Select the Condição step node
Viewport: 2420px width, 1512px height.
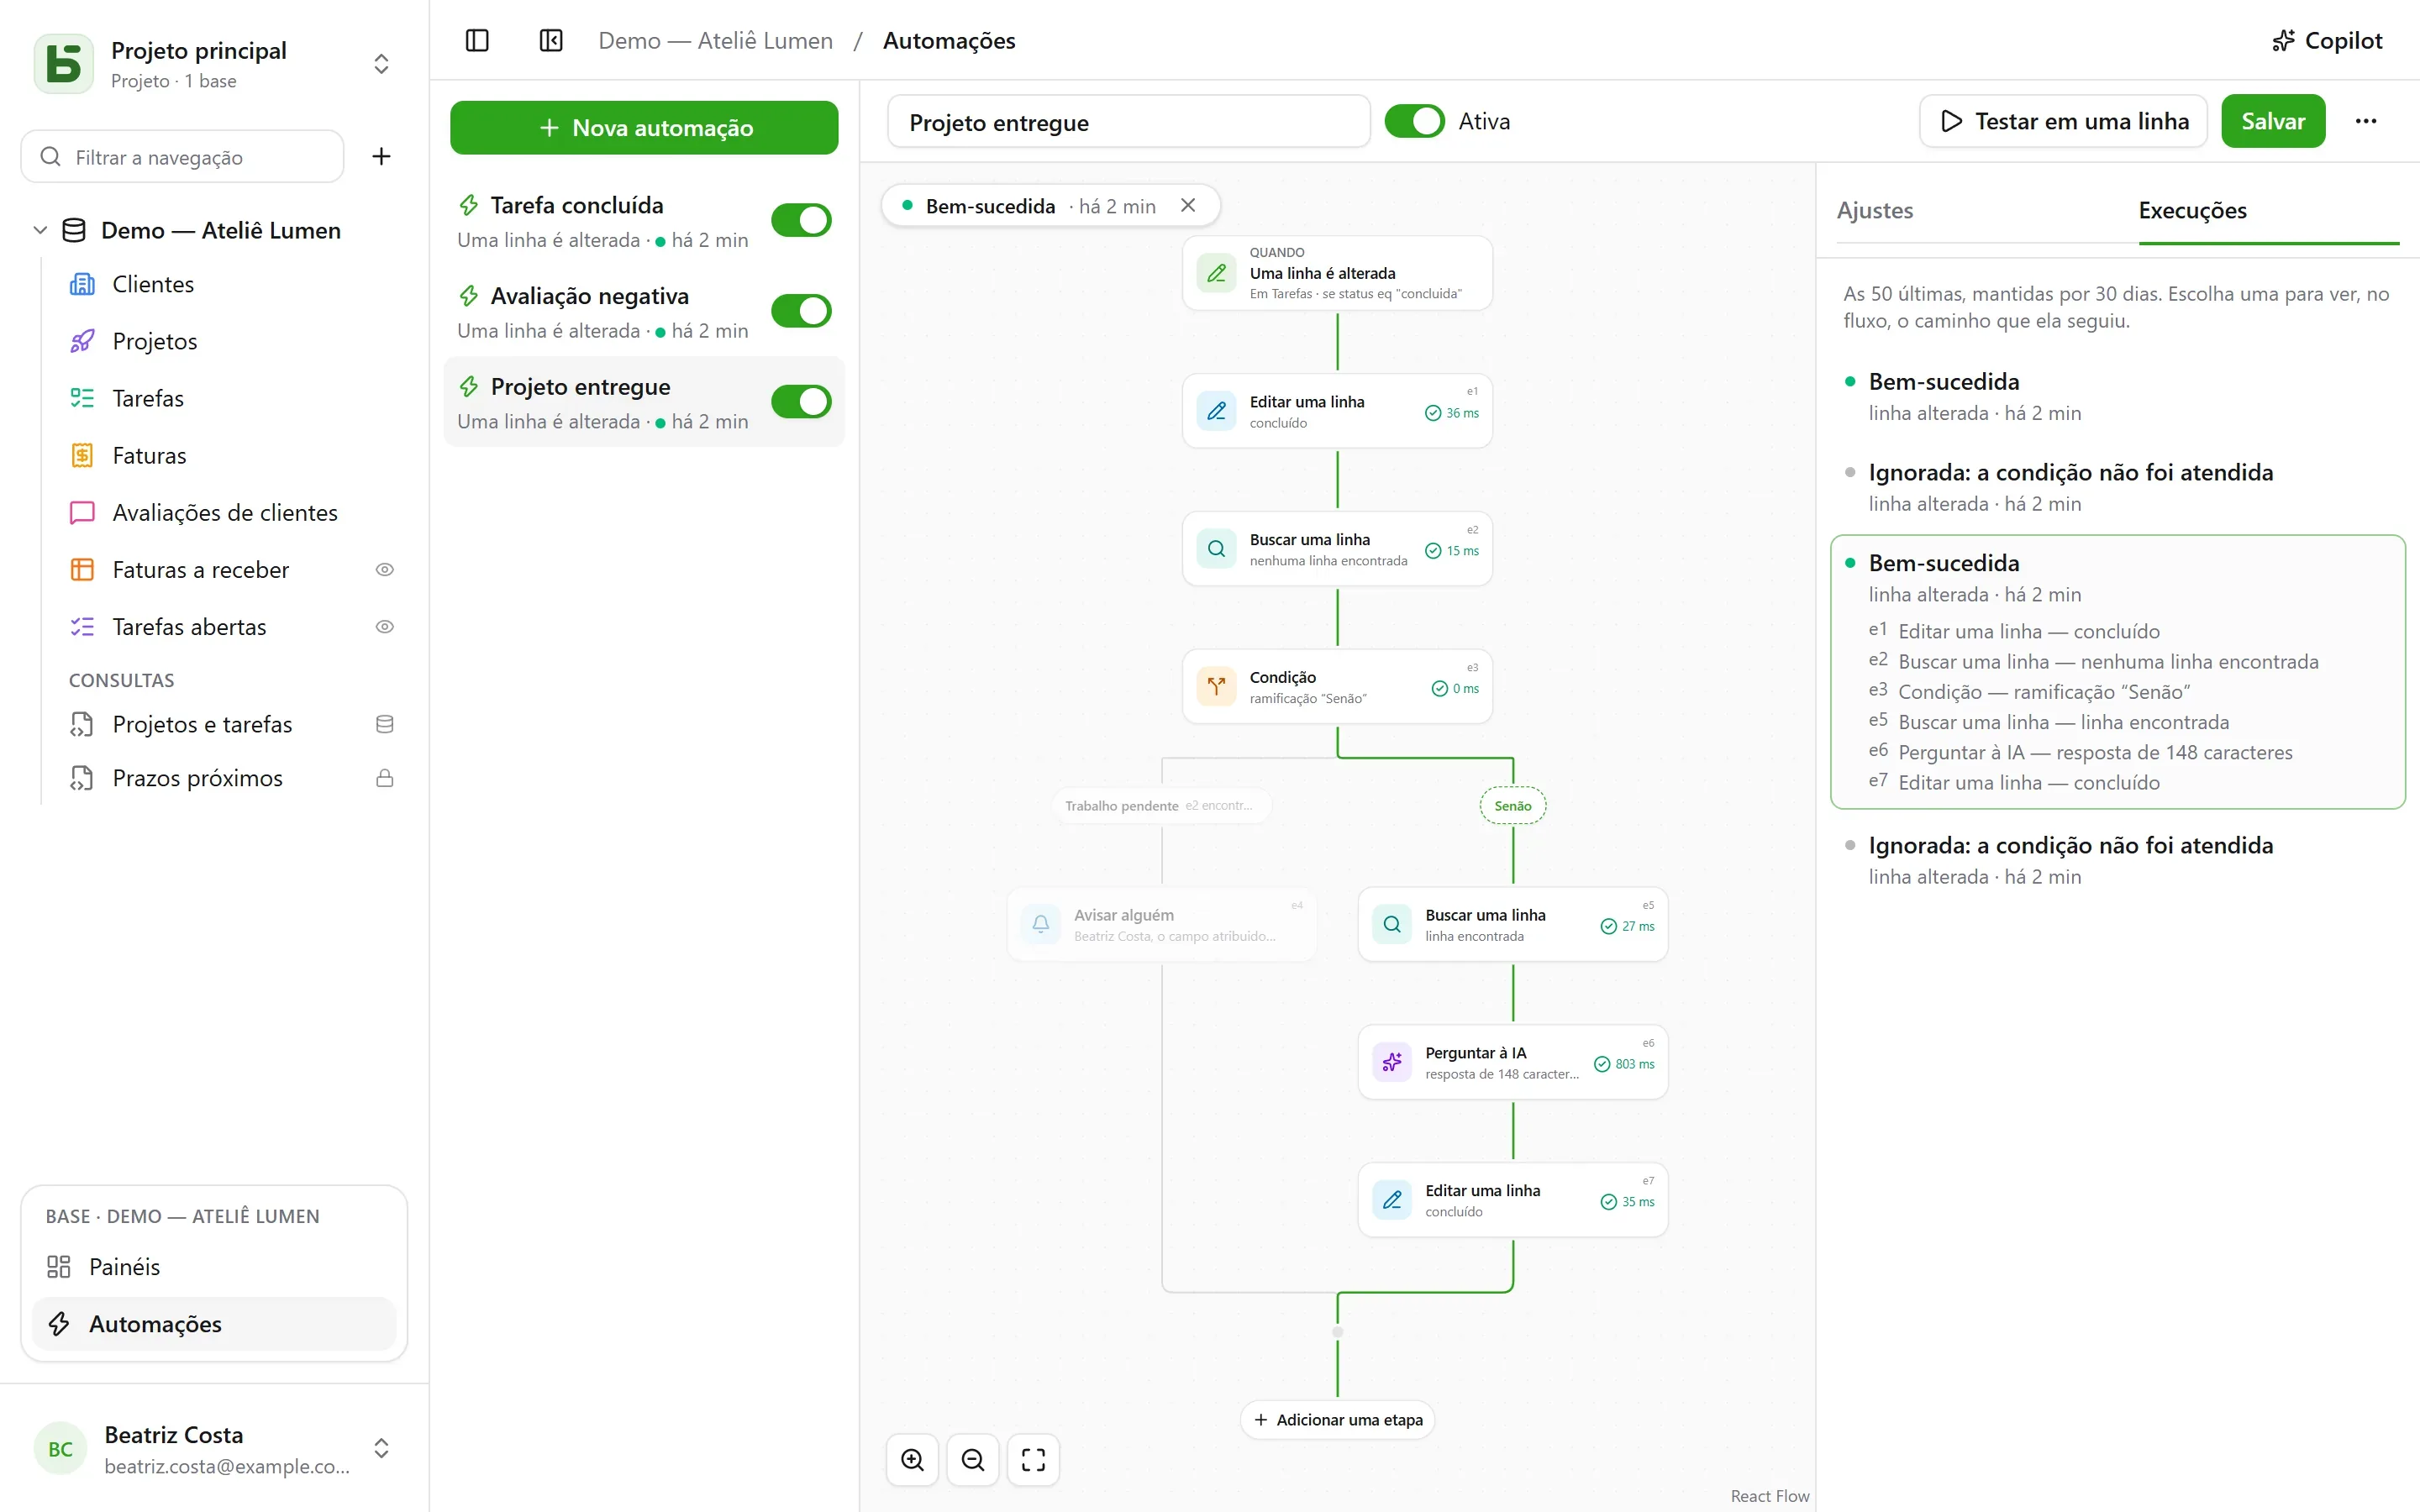1337,687
